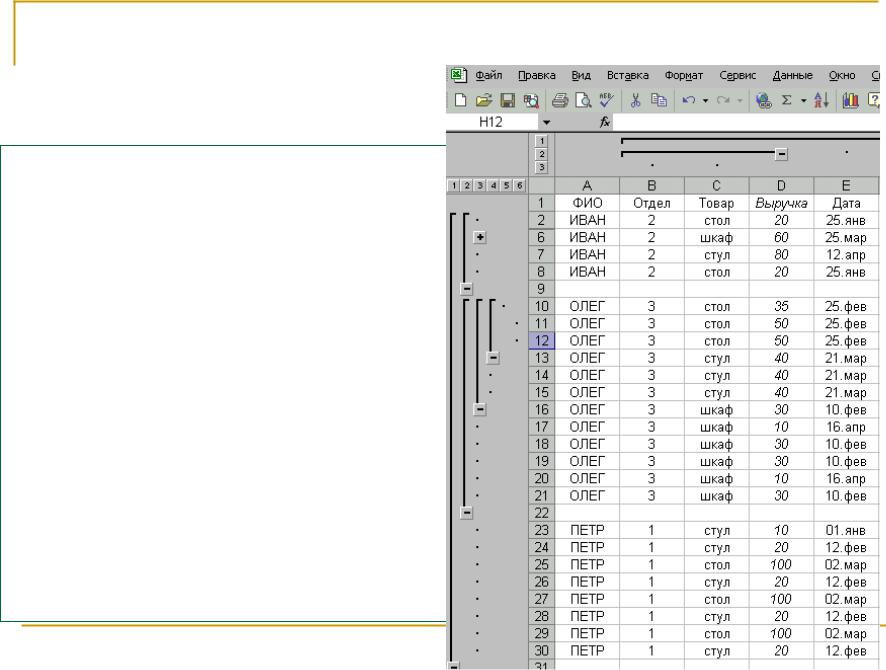The height and width of the screenshot is (670, 886).
Task: Copy selection using the Copy icon
Action: tap(659, 101)
